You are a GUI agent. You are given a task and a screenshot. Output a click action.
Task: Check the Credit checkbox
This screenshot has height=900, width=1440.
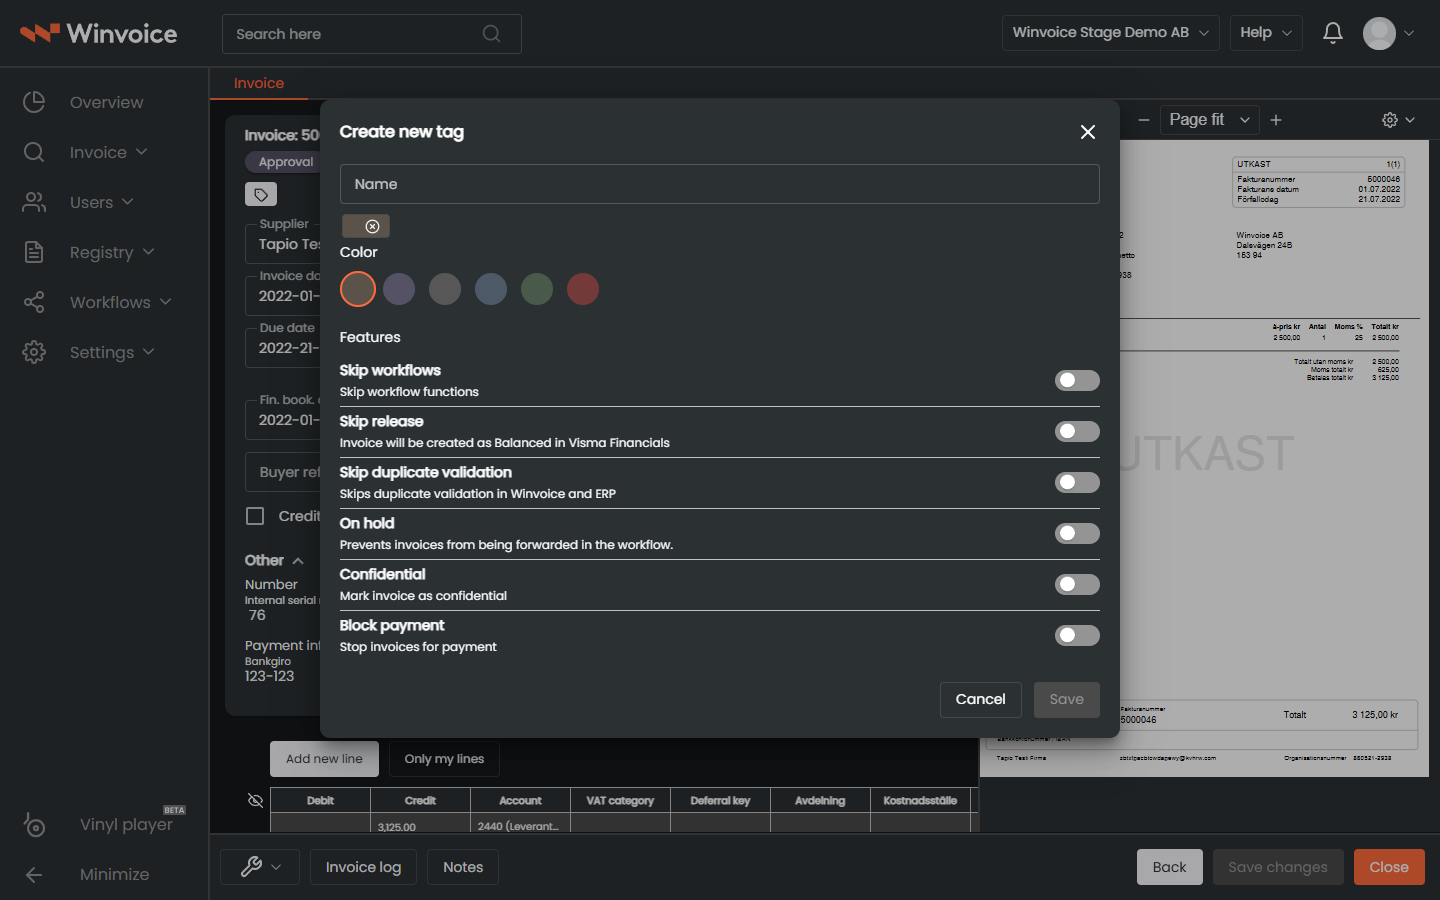click(x=255, y=516)
